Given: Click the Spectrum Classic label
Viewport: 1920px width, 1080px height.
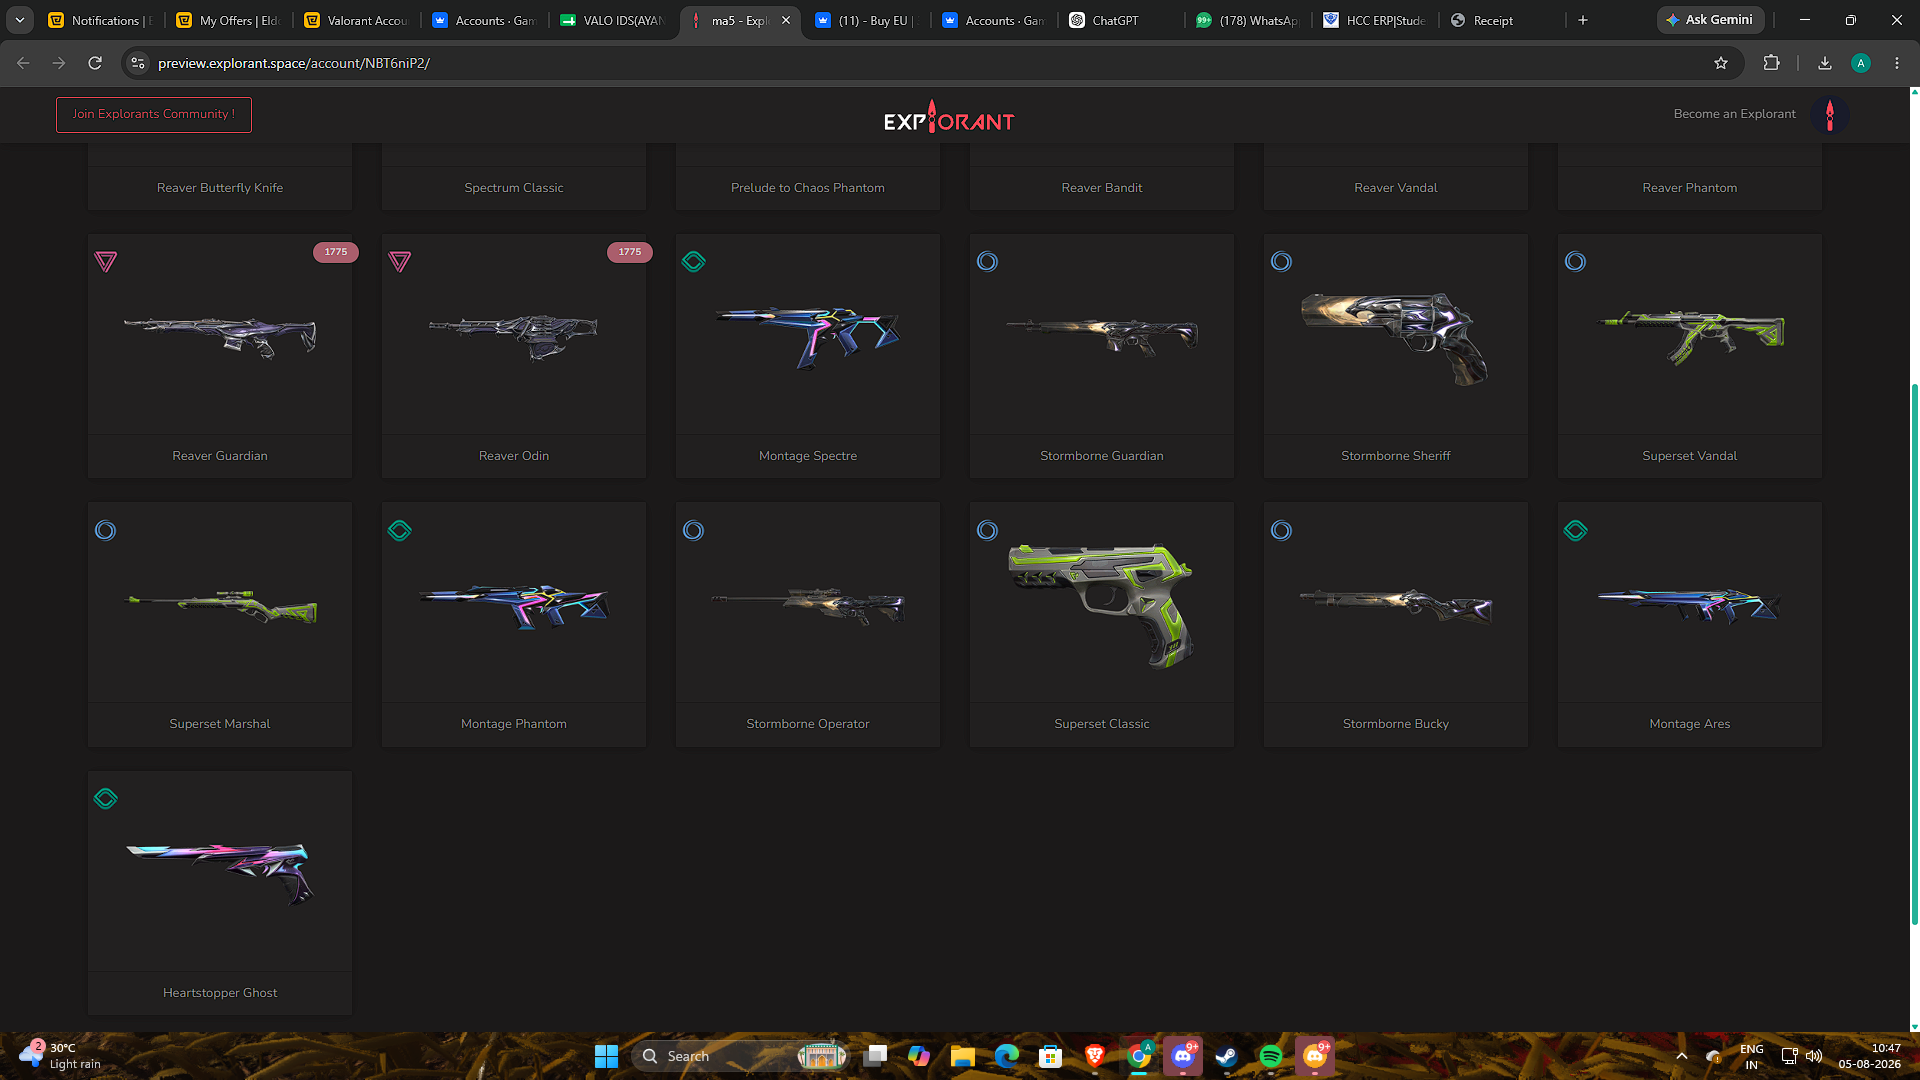Looking at the screenshot, I should pos(514,188).
